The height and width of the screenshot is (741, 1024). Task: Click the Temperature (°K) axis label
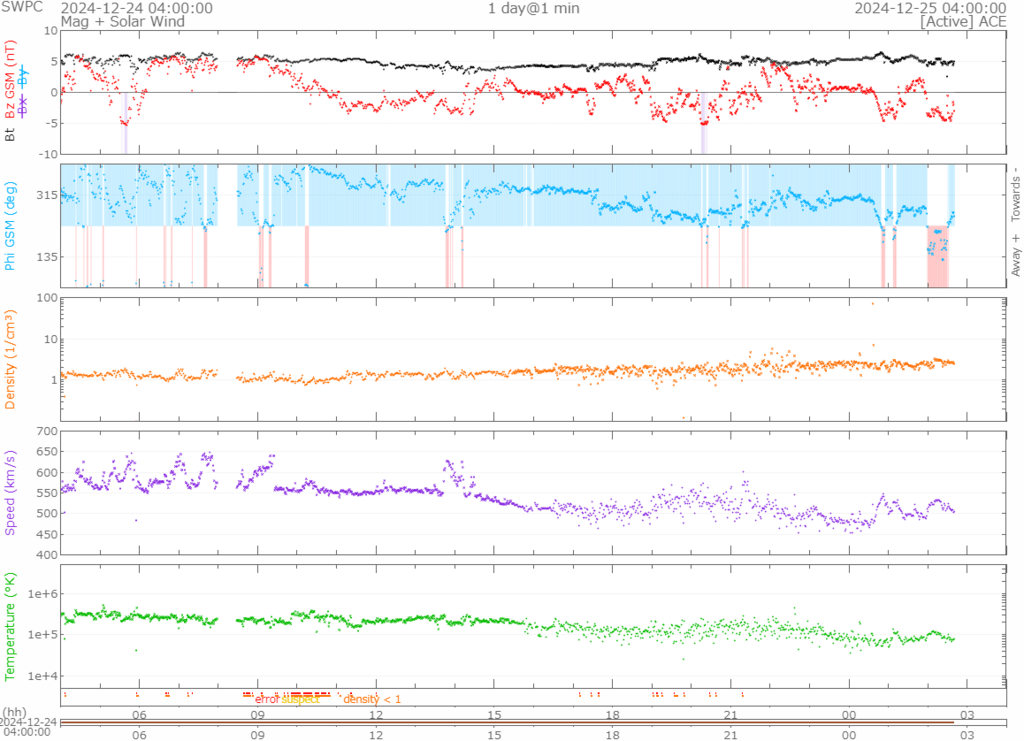coord(10,627)
